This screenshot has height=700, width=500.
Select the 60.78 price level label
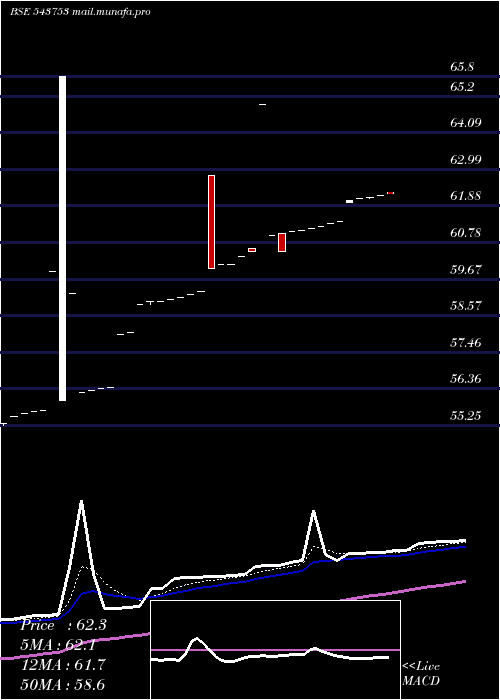466,233
